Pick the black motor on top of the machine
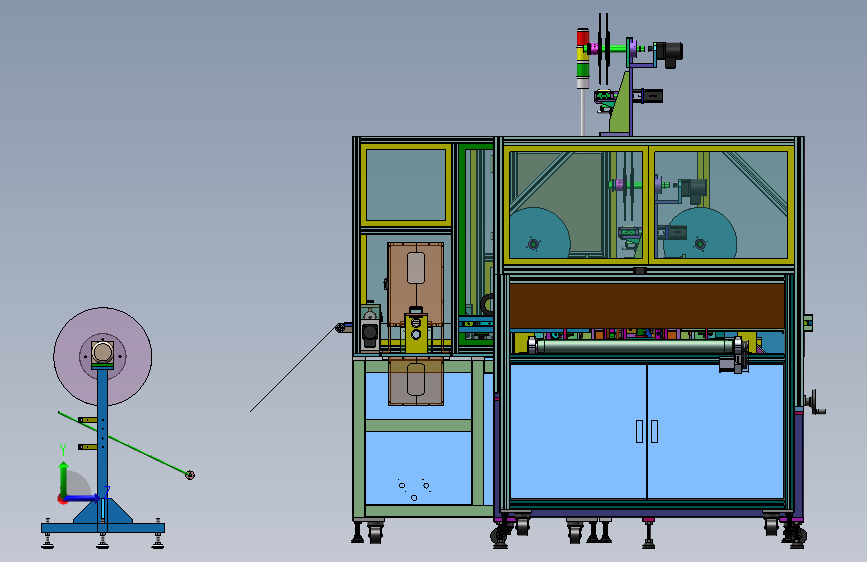Screen dimensions: 867x562 pos(669,53)
